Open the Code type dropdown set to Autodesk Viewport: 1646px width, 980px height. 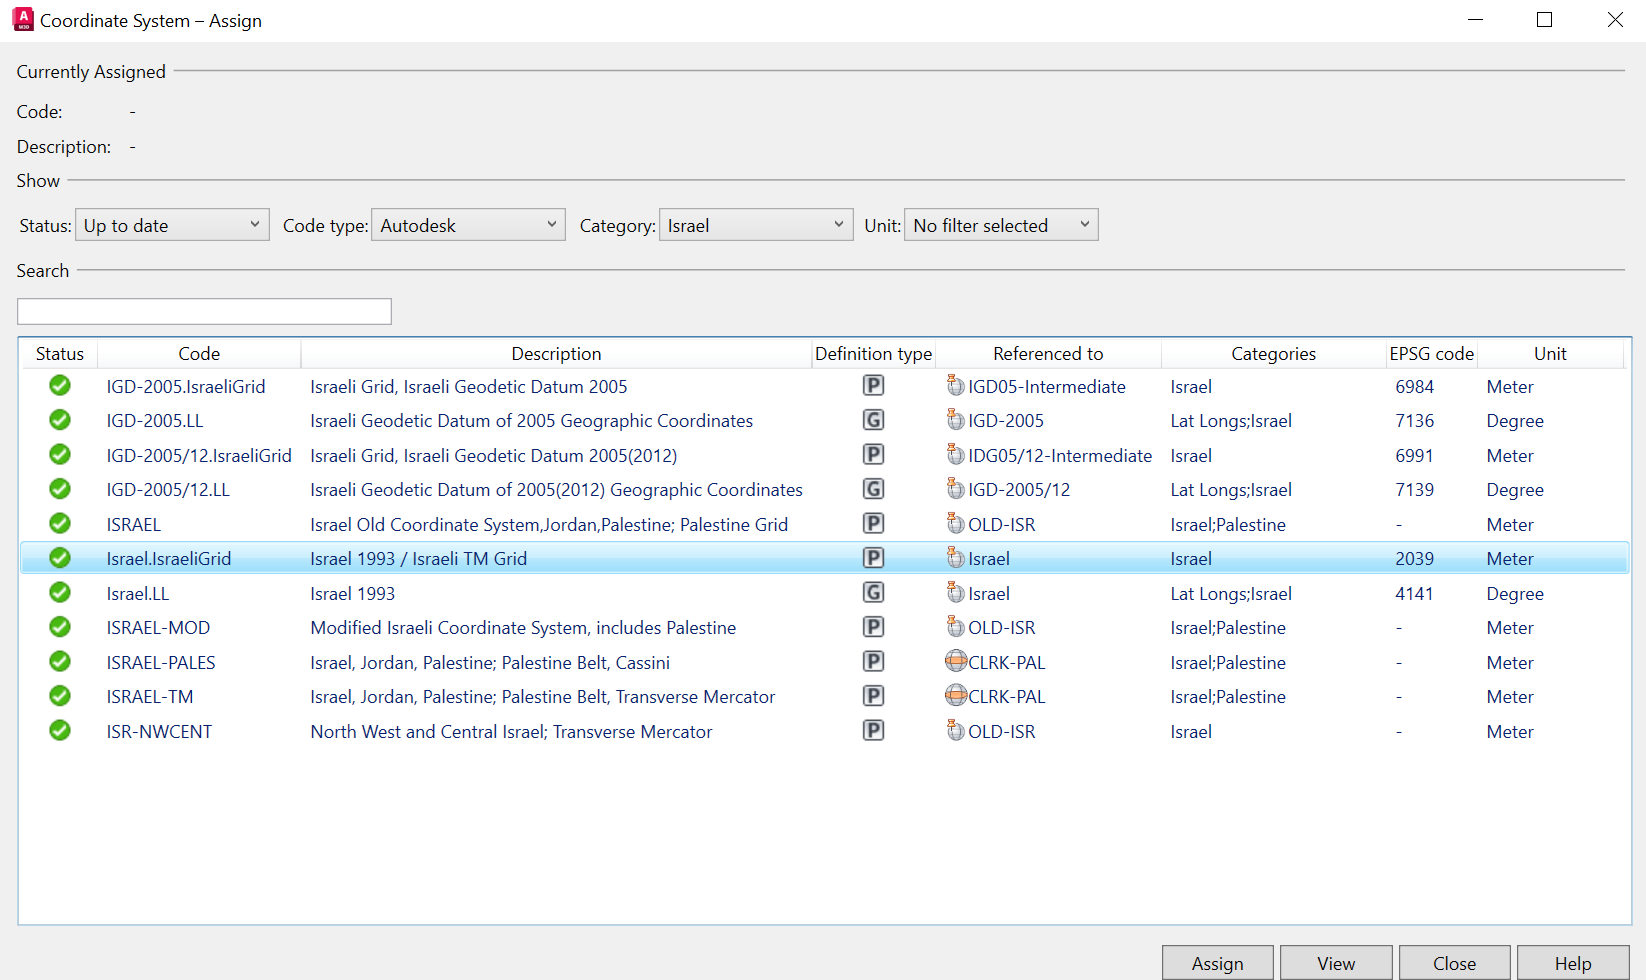pos(468,224)
